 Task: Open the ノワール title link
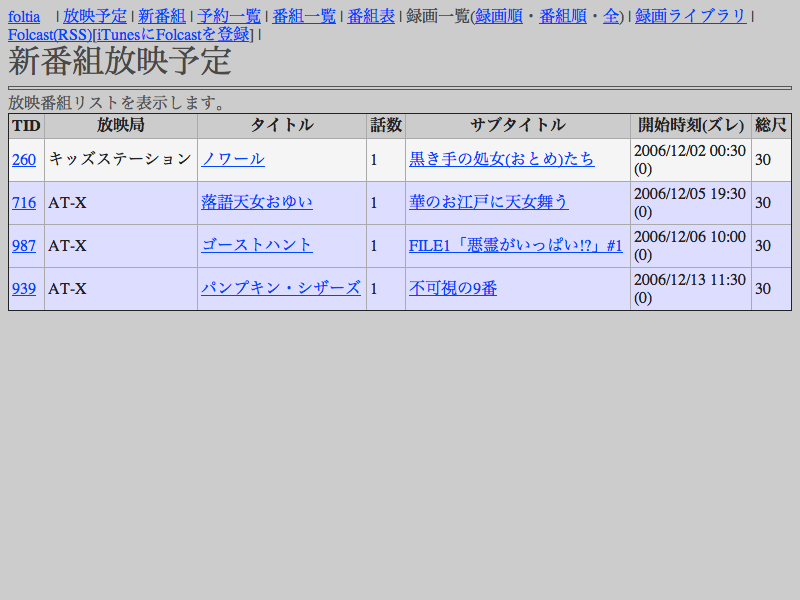pyautogui.click(x=233, y=160)
